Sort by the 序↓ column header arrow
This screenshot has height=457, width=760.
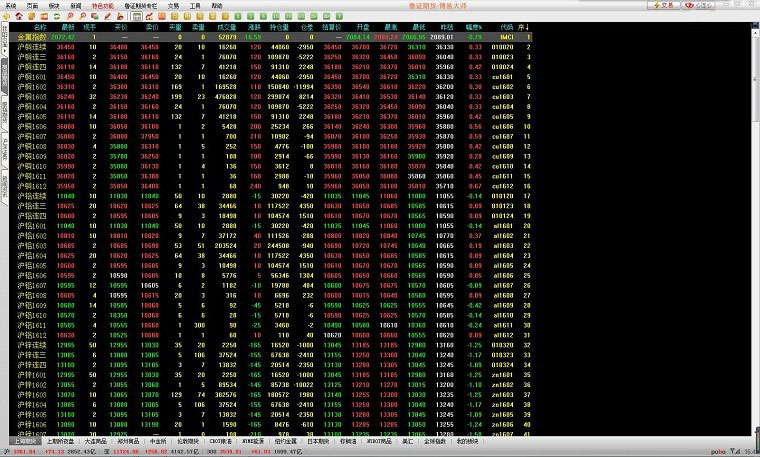[x=524, y=27]
